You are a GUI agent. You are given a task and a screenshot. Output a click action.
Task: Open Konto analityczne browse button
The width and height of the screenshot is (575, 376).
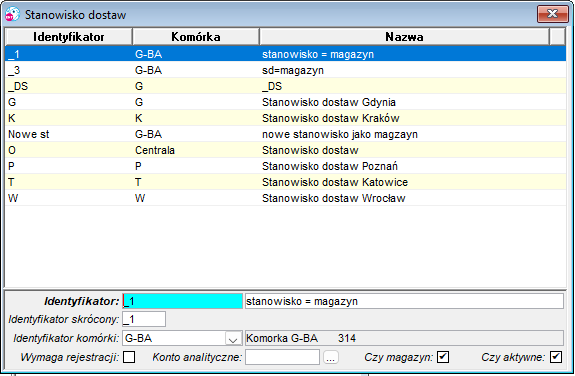click(x=330, y=357)
